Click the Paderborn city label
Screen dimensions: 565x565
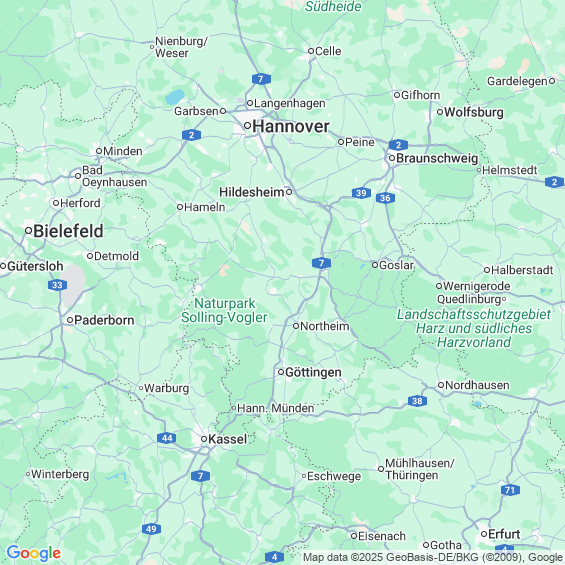point(104,320)
